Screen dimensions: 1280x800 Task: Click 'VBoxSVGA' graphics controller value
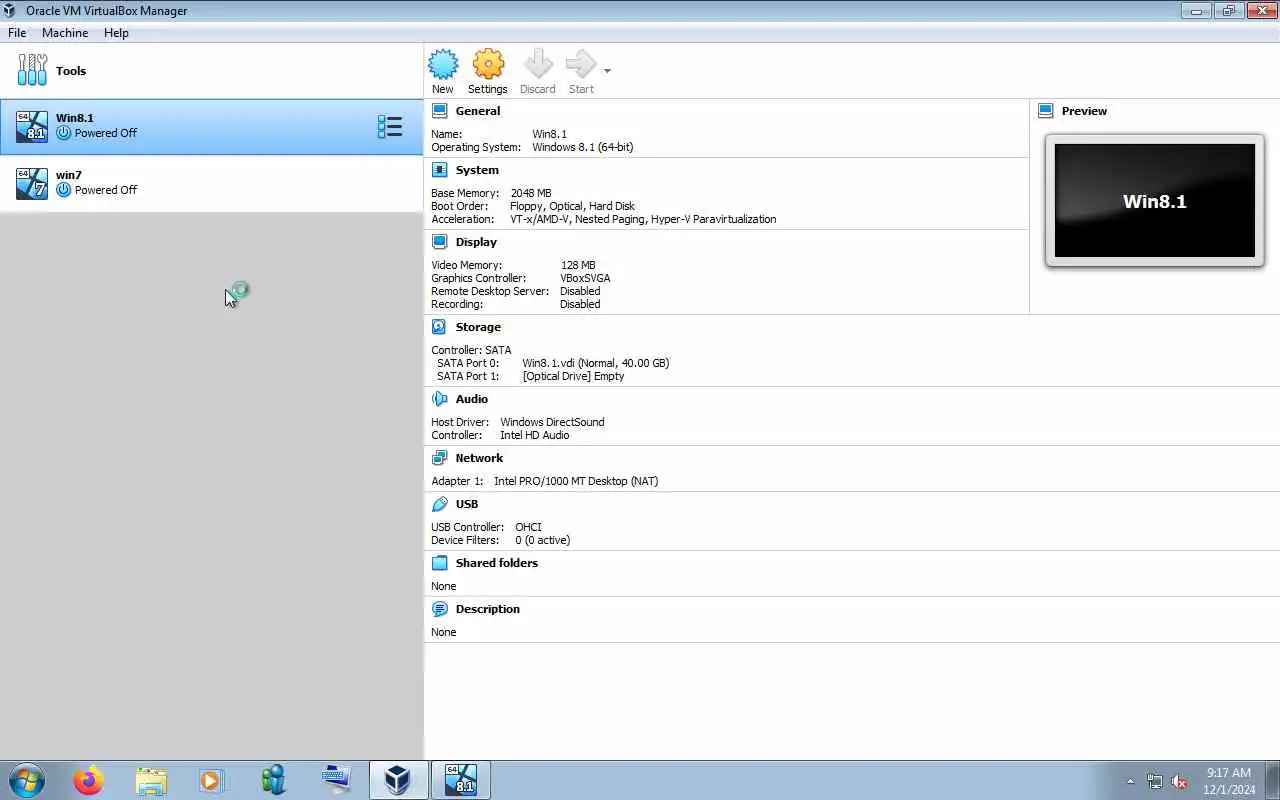click(x=586, y=278)
